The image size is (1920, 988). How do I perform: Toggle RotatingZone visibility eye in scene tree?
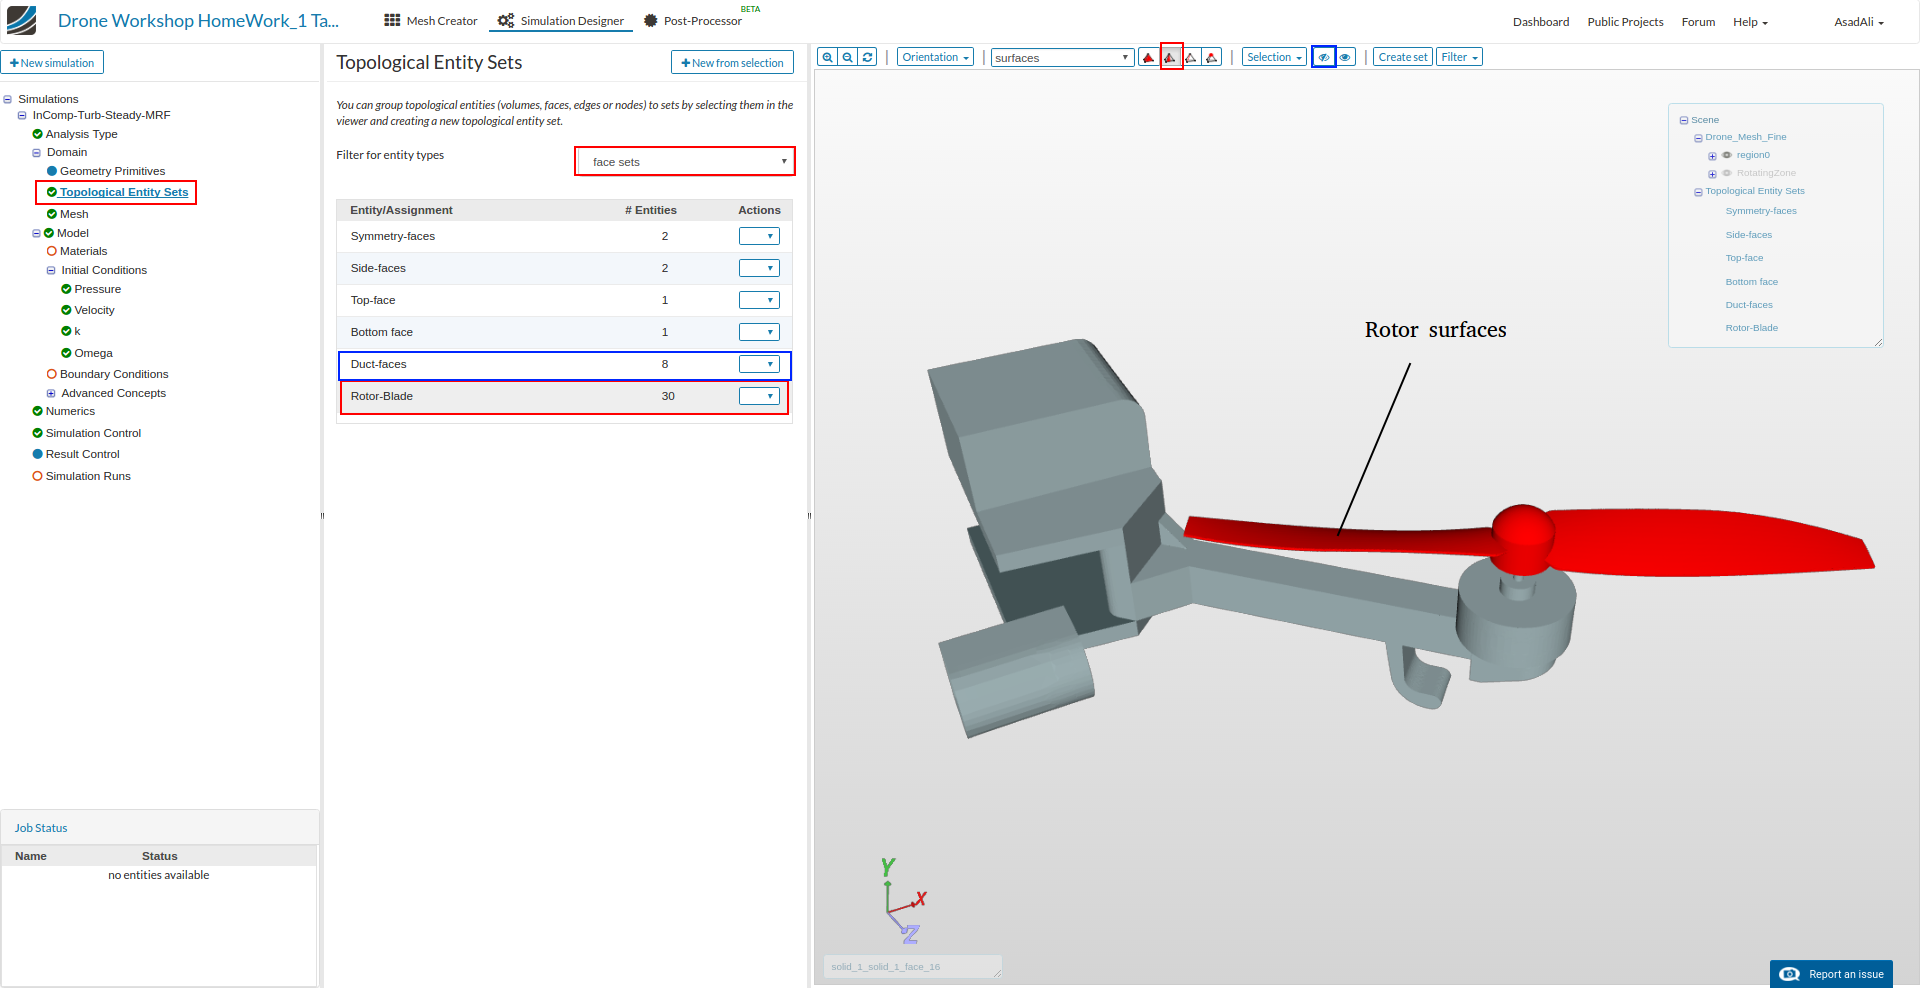pyautogui.click(x=1726, y=173)
